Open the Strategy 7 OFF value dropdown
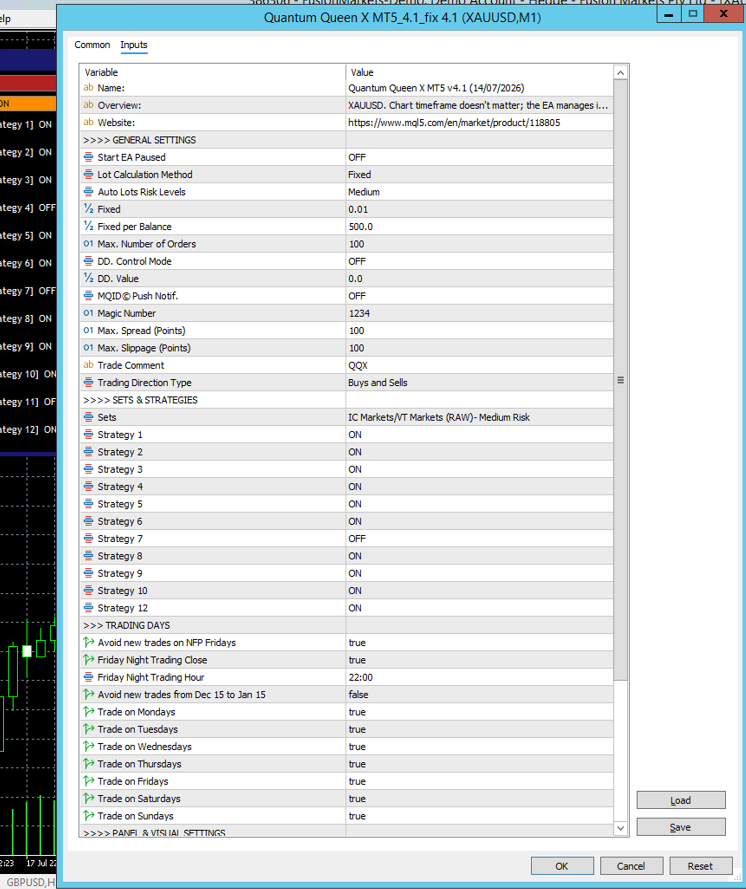 click(480, 539)
